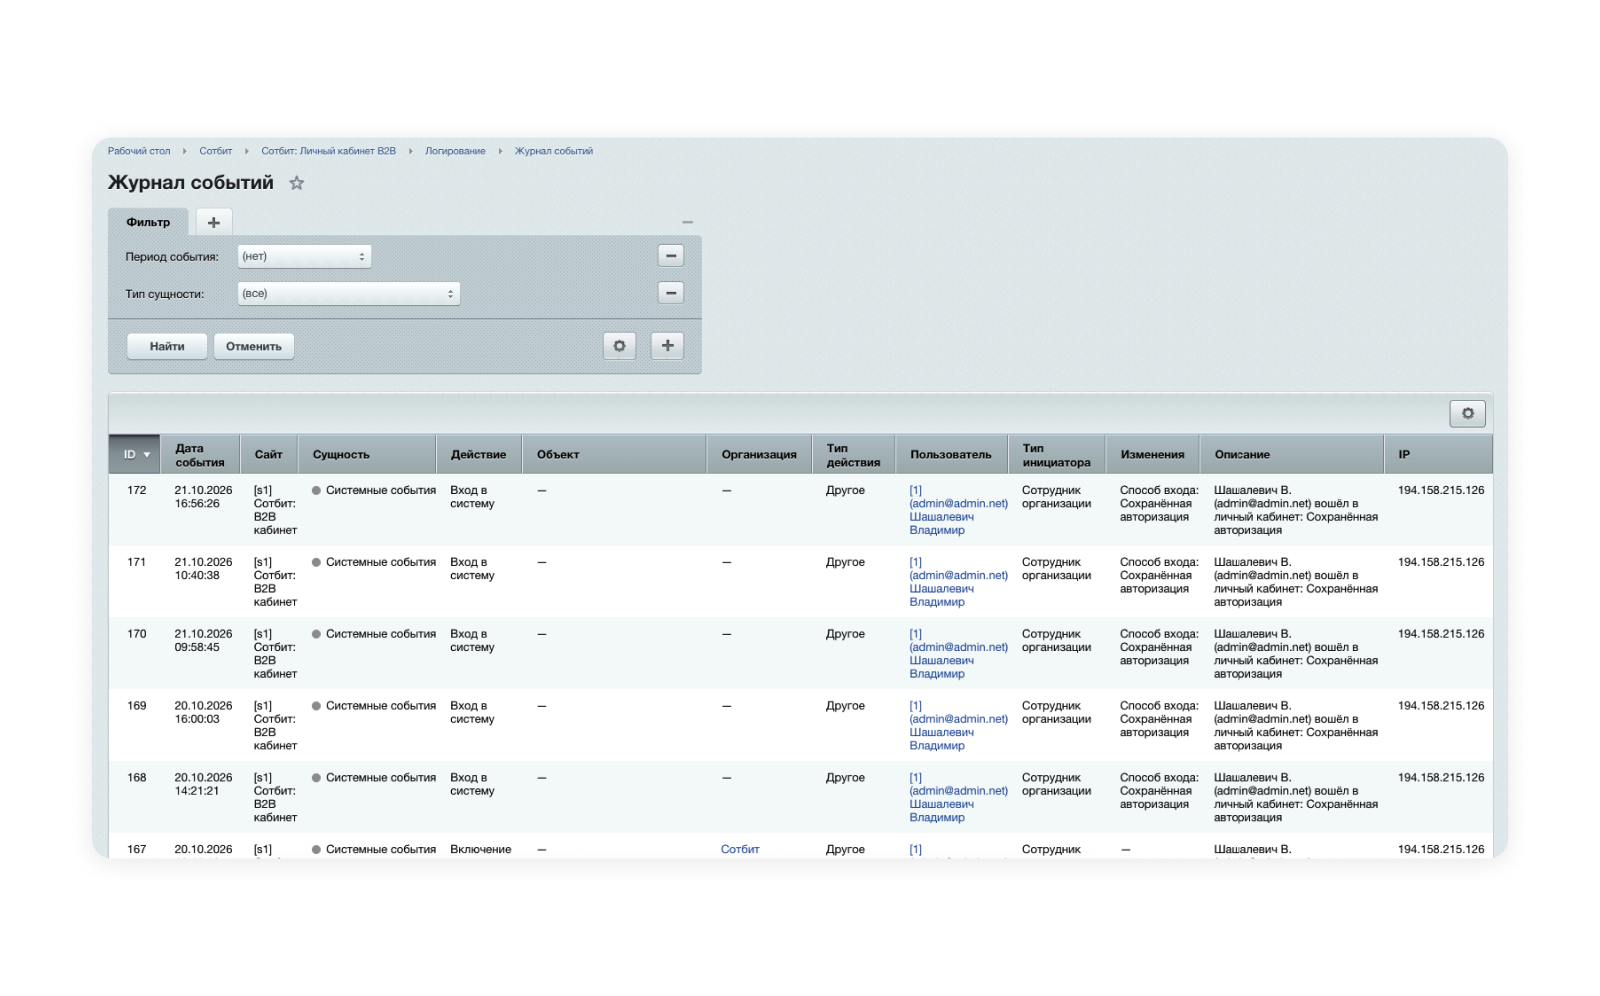Sort by Тип инициатора column header
The height and width of the screenshot is (996, 1600).
click(x=1057, y=454)
